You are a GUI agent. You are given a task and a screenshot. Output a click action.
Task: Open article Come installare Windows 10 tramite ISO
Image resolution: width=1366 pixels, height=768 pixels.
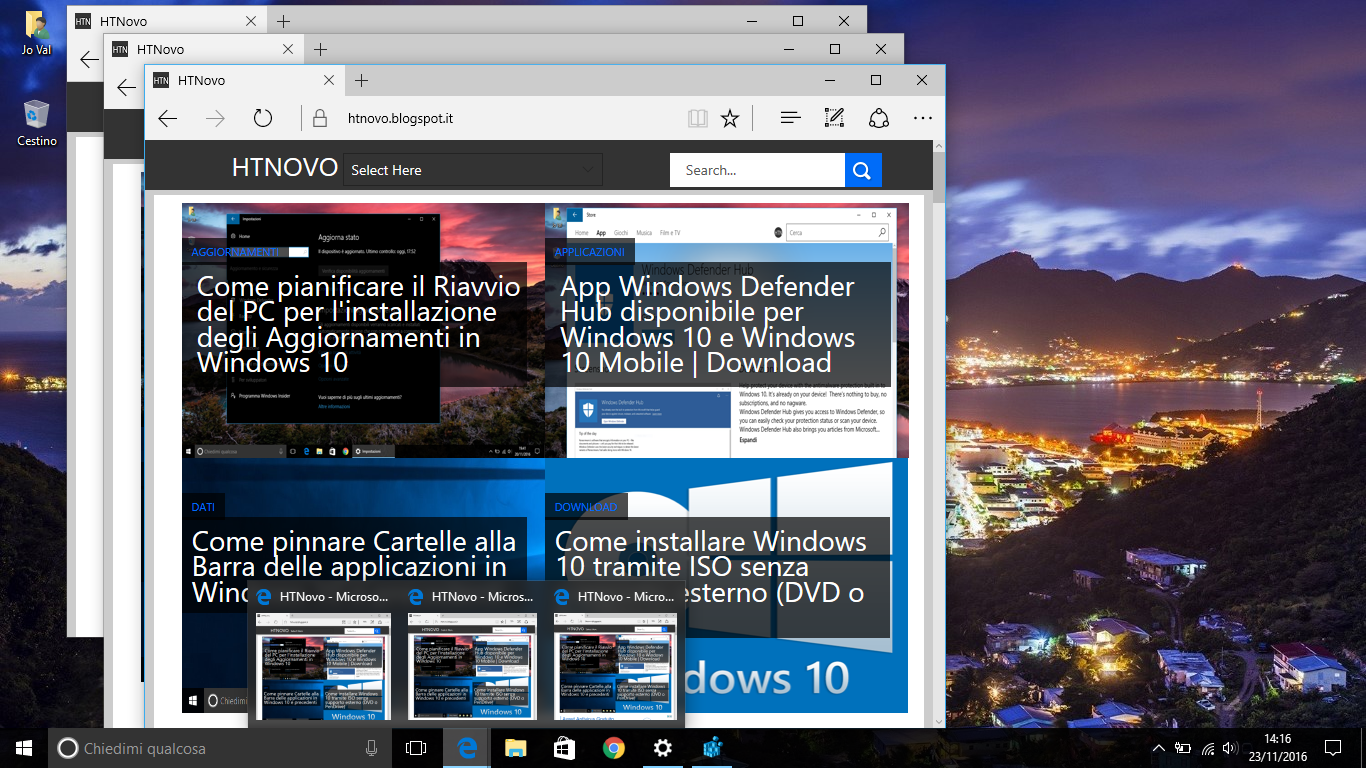click(x=711, y=567)
